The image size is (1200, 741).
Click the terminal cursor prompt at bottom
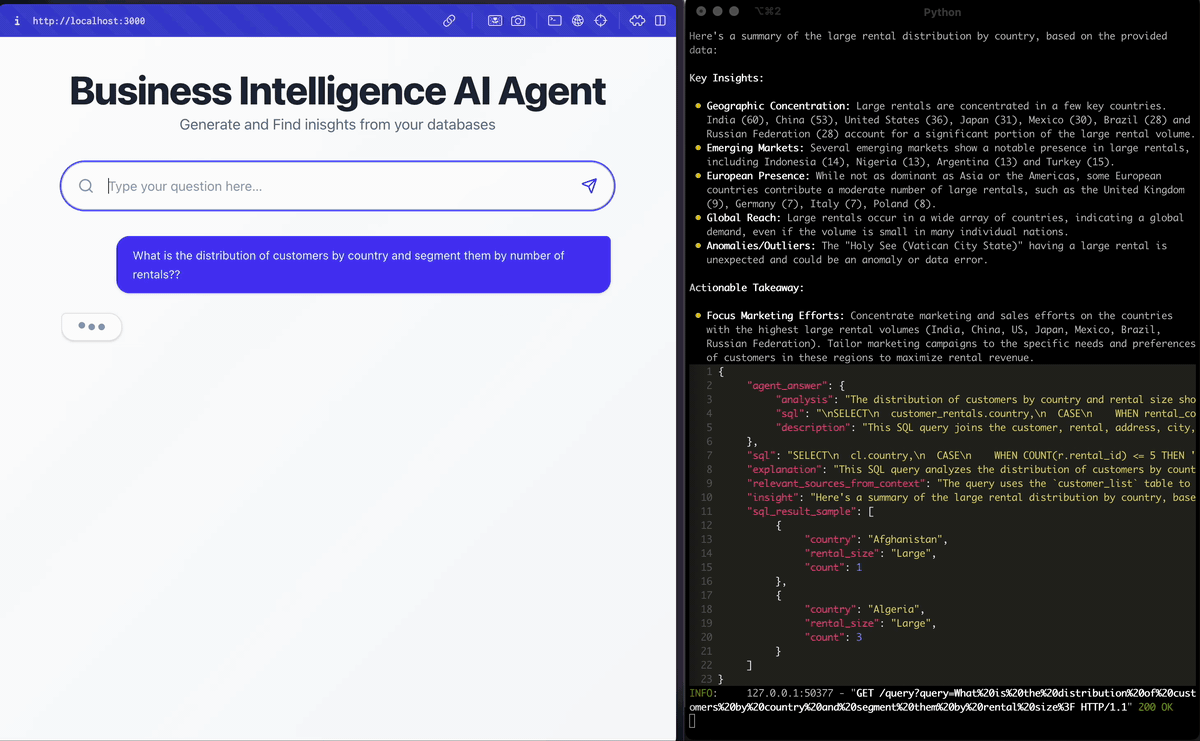click(x=693, y=722)
